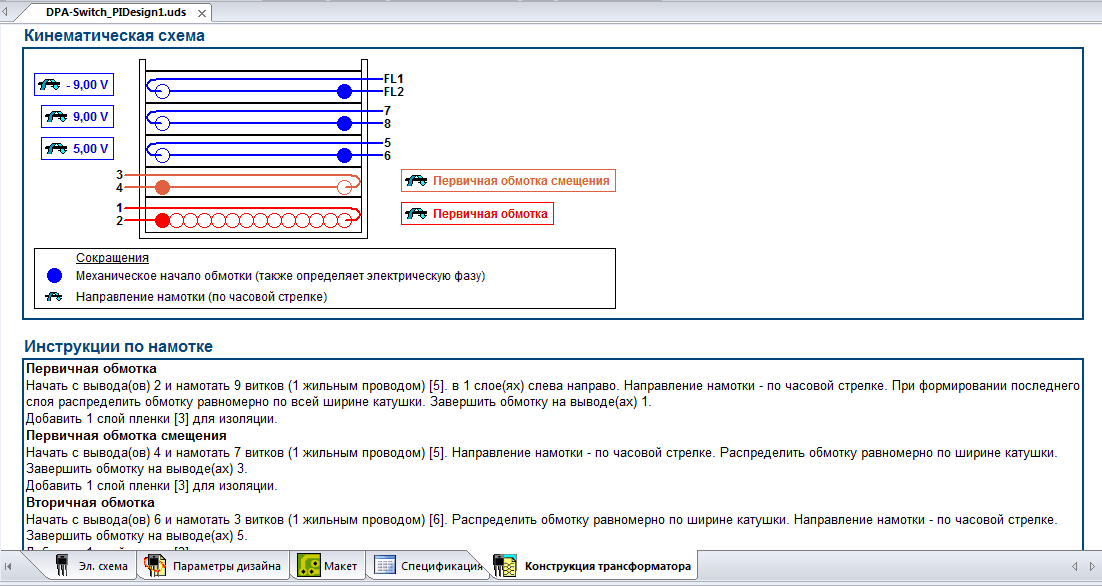Select the 5,00 V output label
Viewport: 1102px width, 586px height.
[91, 148]
